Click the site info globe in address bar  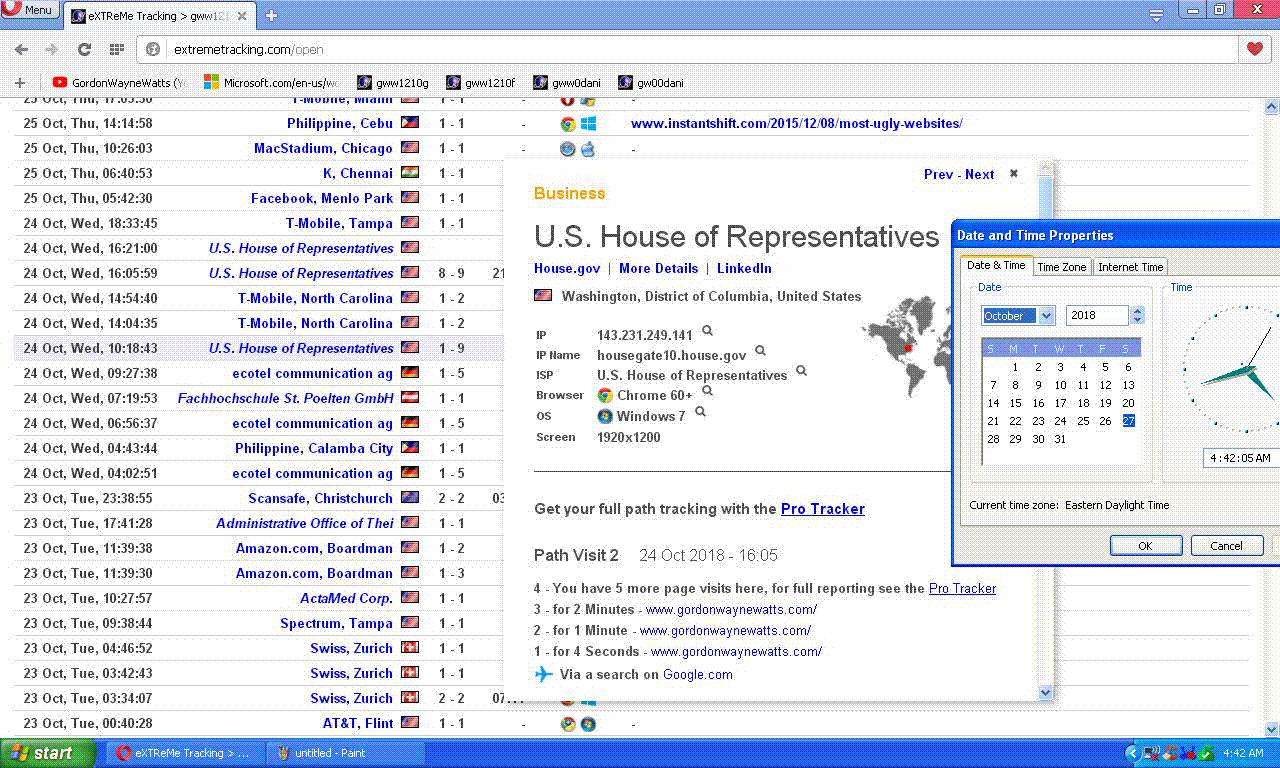(153, 49)
